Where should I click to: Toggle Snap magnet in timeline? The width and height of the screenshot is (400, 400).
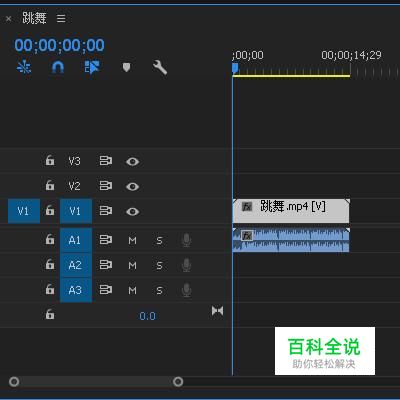pos(58,67)
